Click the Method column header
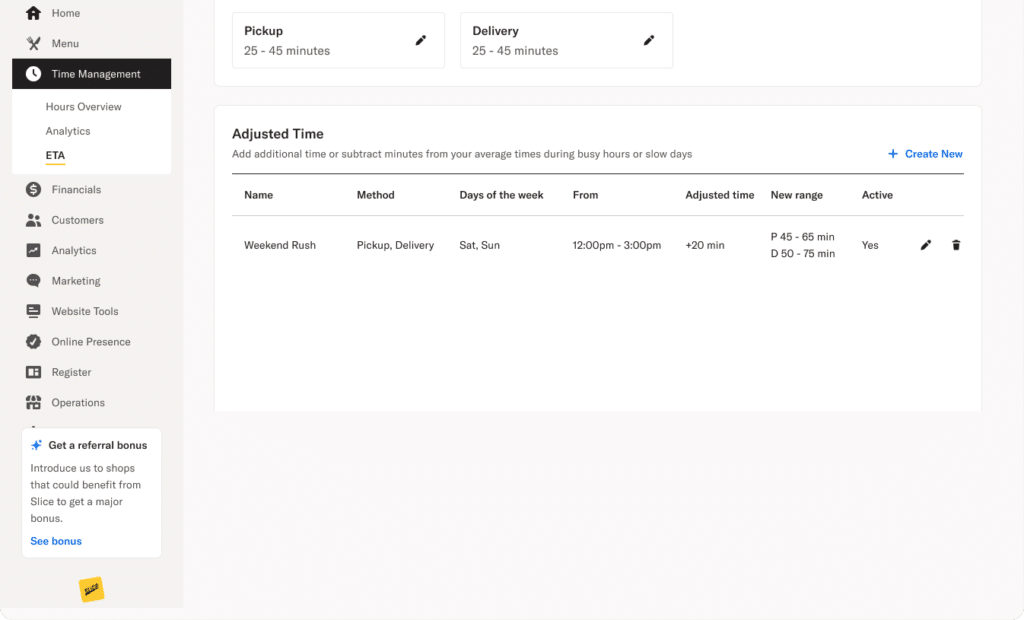 pyautogui.click(x=376, y=195)
